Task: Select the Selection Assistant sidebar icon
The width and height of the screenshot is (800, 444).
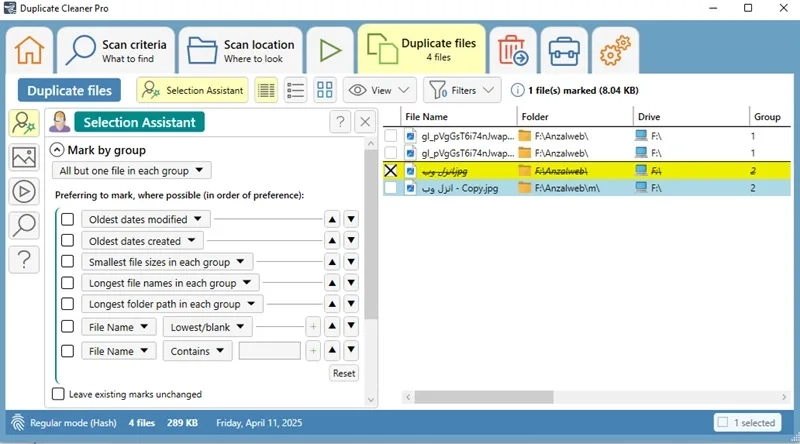Action: click(x=24, y=123)
